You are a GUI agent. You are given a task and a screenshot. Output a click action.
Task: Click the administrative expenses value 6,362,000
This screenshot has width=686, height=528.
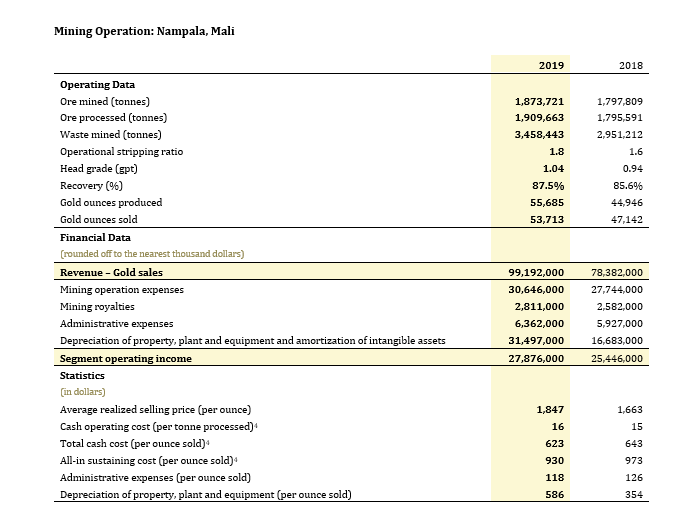coord(539,324)
